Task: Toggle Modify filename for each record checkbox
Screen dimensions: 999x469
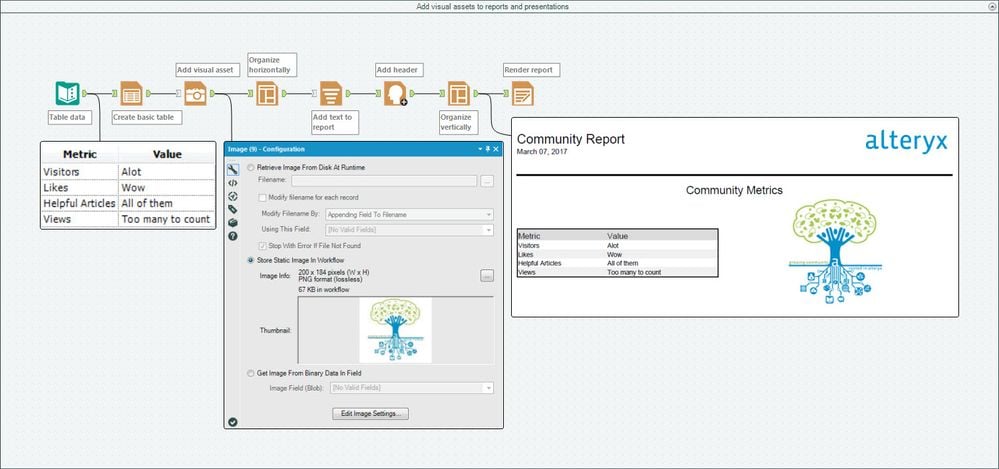Action: pyautogui.click(x=262, y=198)
